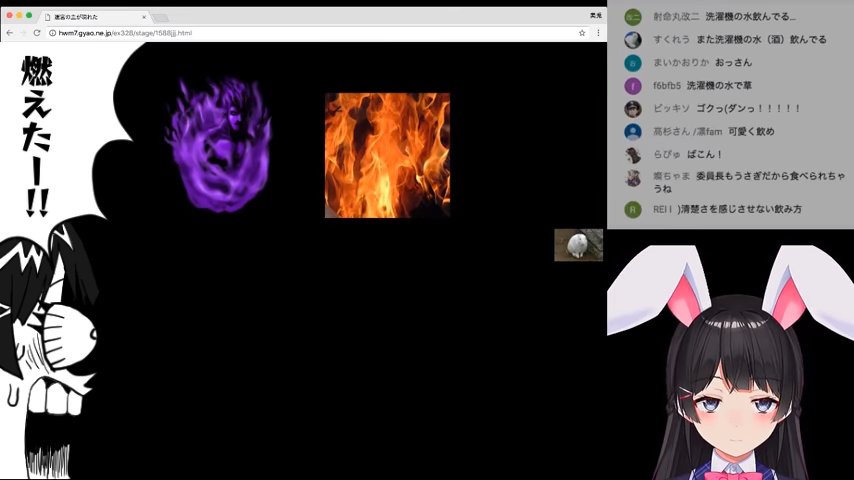Go back with the browser back arrow

point(9,33)
